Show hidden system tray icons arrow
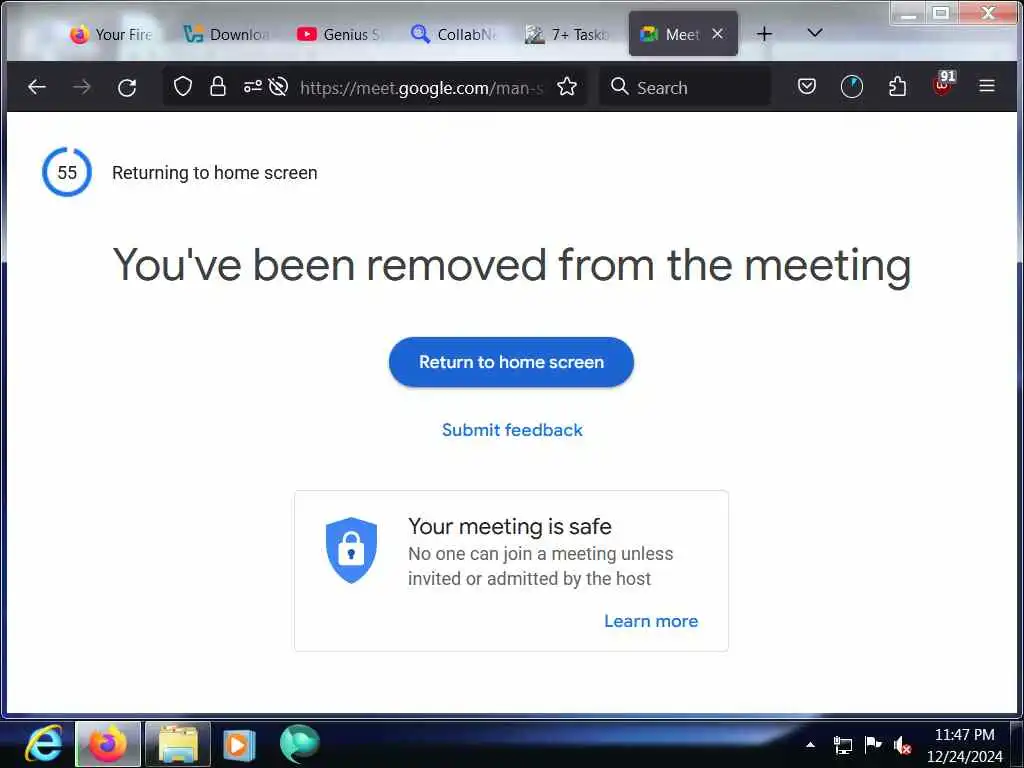Viewport: 1024px width, 768px height. [x=810, y=744]
